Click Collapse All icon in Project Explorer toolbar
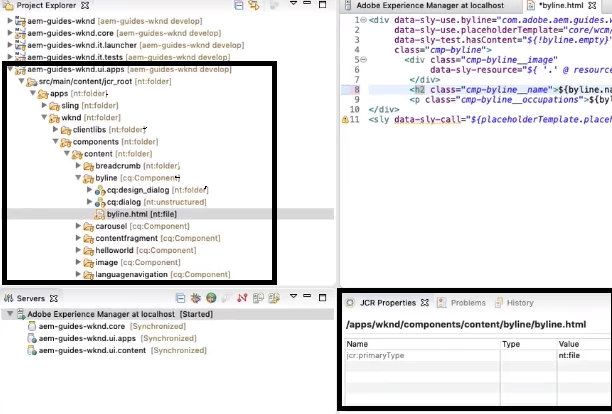Image resolution: width=612 pixels, height=414 pixels. coord(238,5)
